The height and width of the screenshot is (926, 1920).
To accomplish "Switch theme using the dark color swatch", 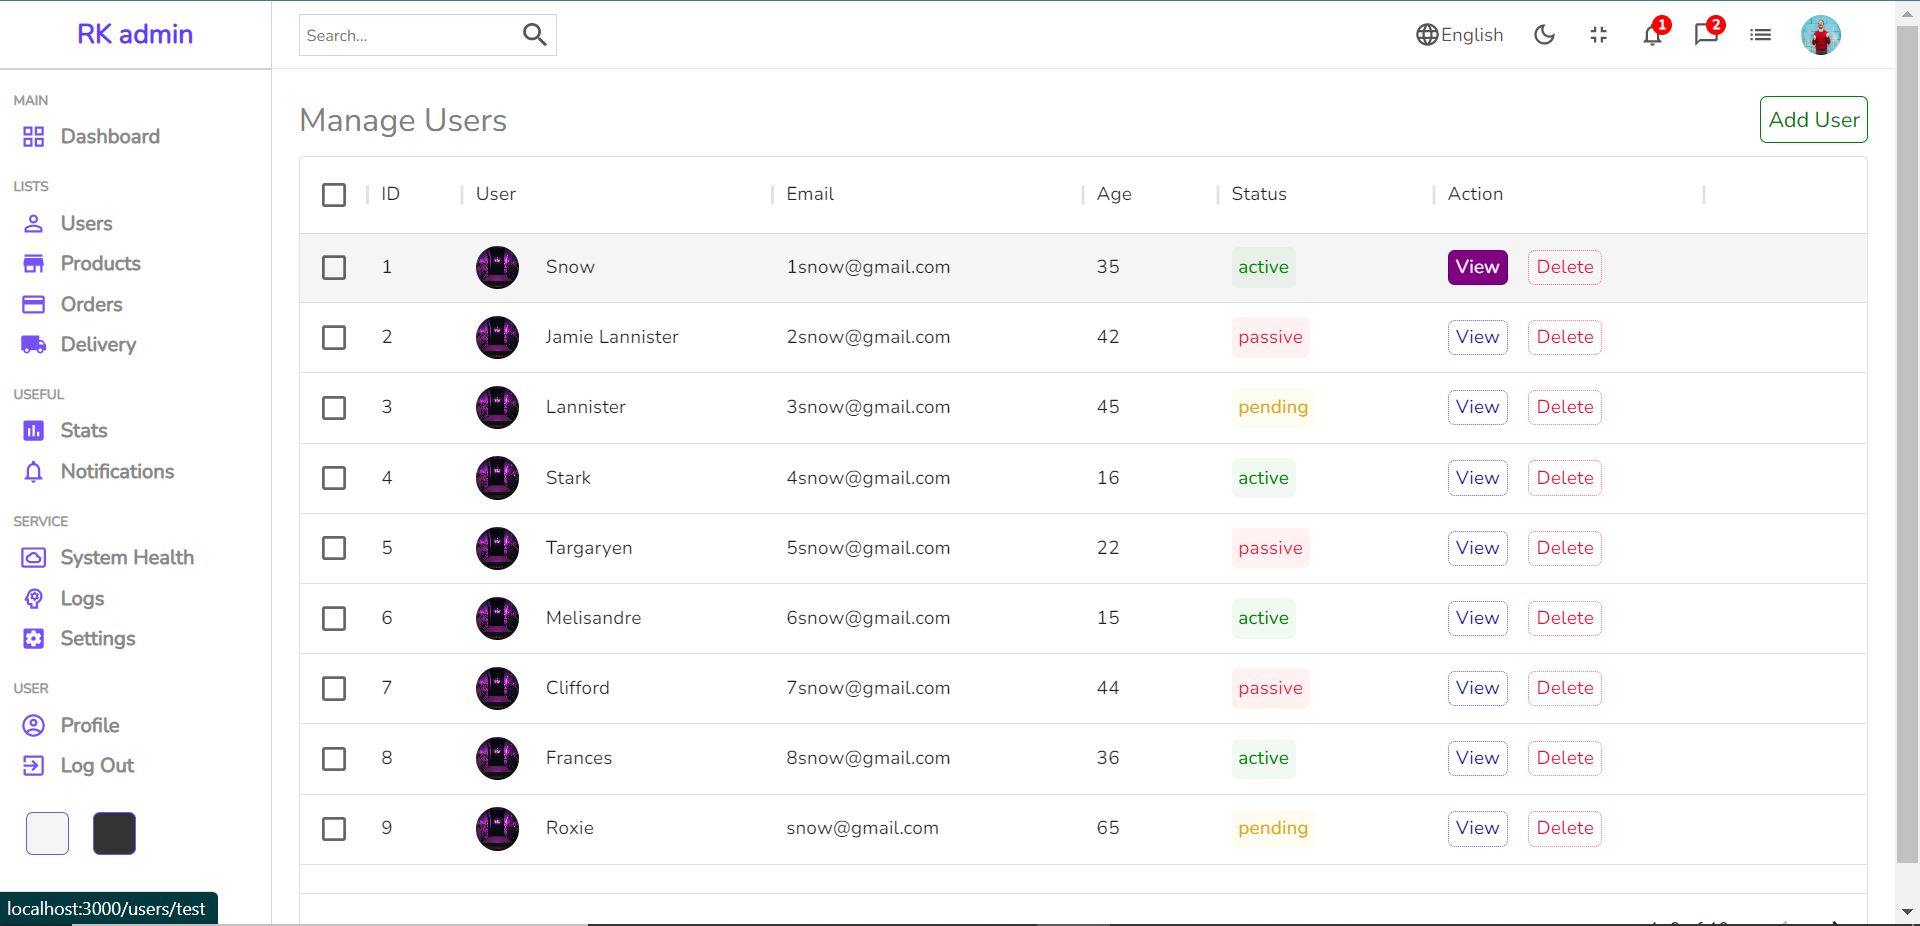I will [113, 833].
